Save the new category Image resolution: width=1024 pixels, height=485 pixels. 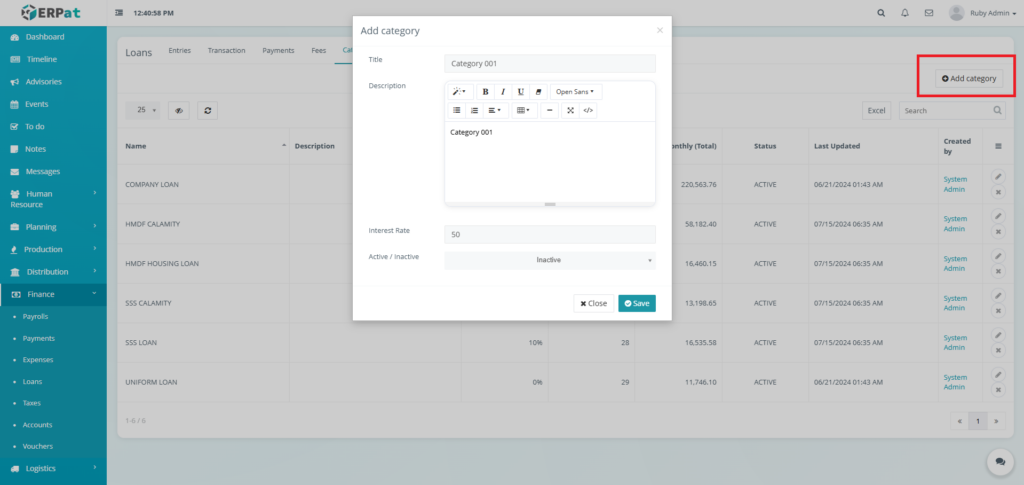[637, 304]
